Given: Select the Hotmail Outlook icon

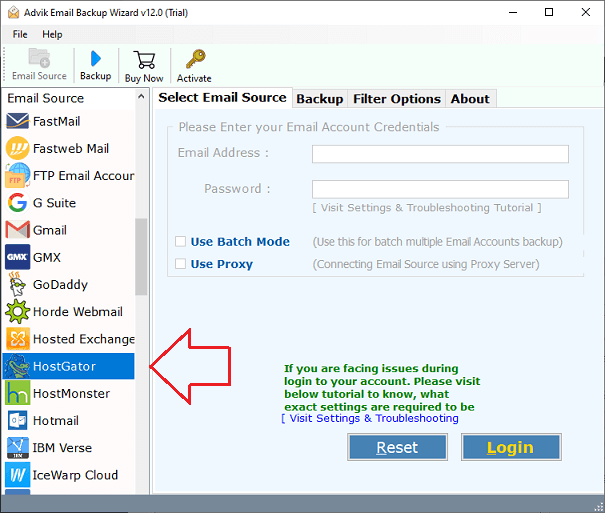Looking at the screenshot, I should (17, 420).
